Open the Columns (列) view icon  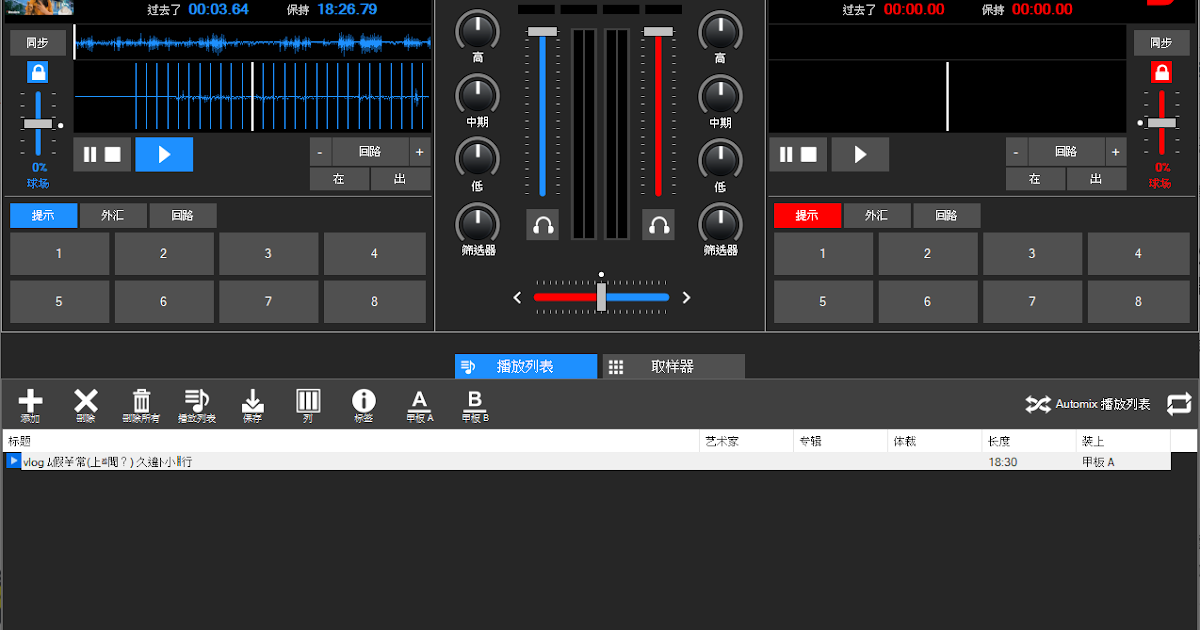[x=308, y=404]
